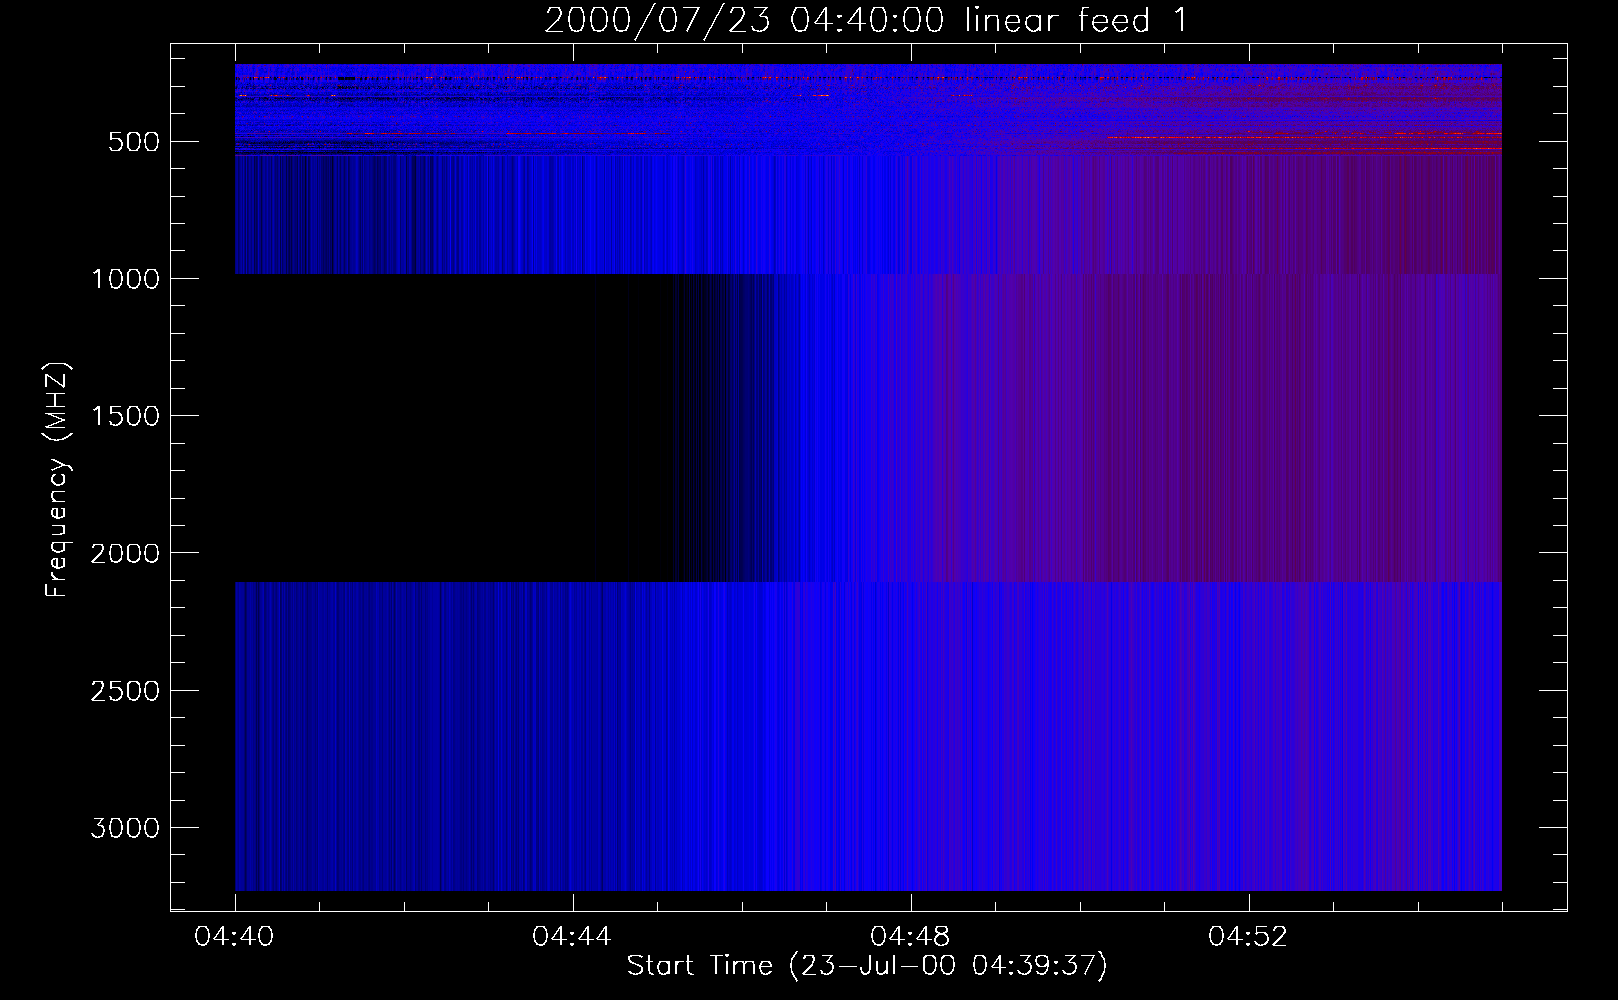
Task: Click the 2500 frequency tick label
Action: (125, 691)
